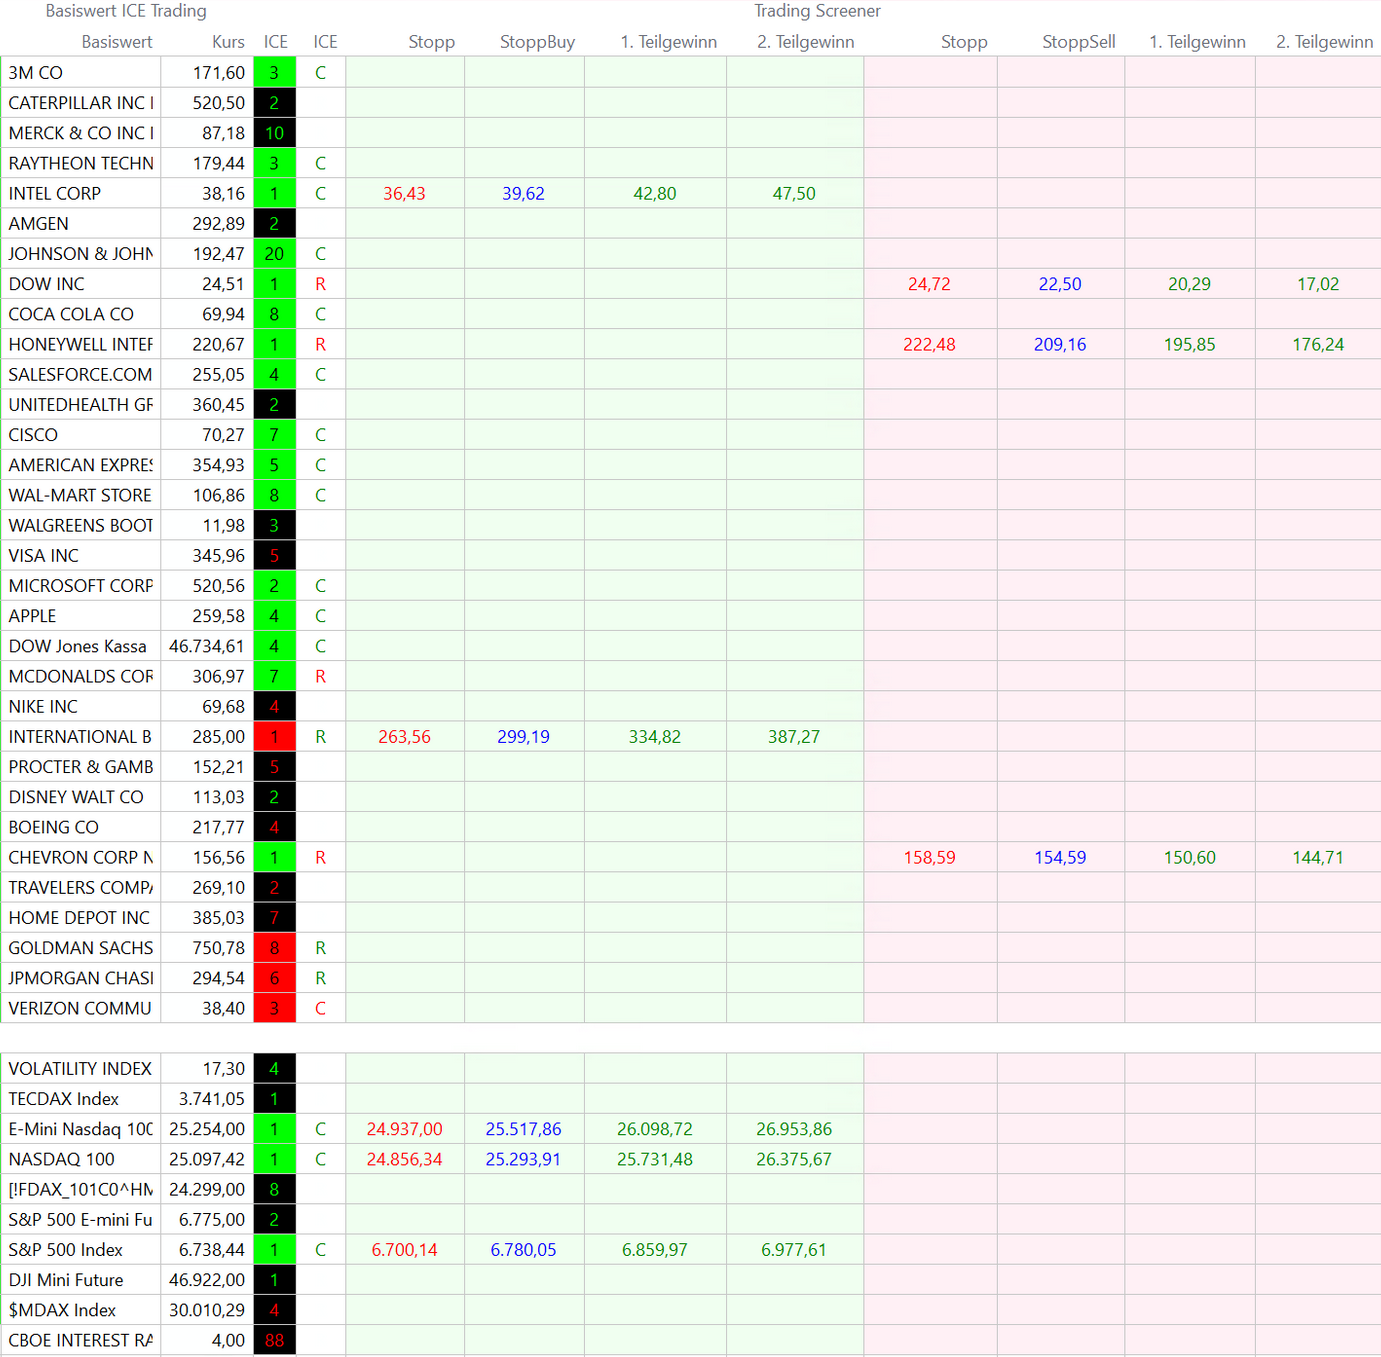1381x1357 pixels.
Task: Click the StoppBuy column header
Action: (x=537, y=42)
